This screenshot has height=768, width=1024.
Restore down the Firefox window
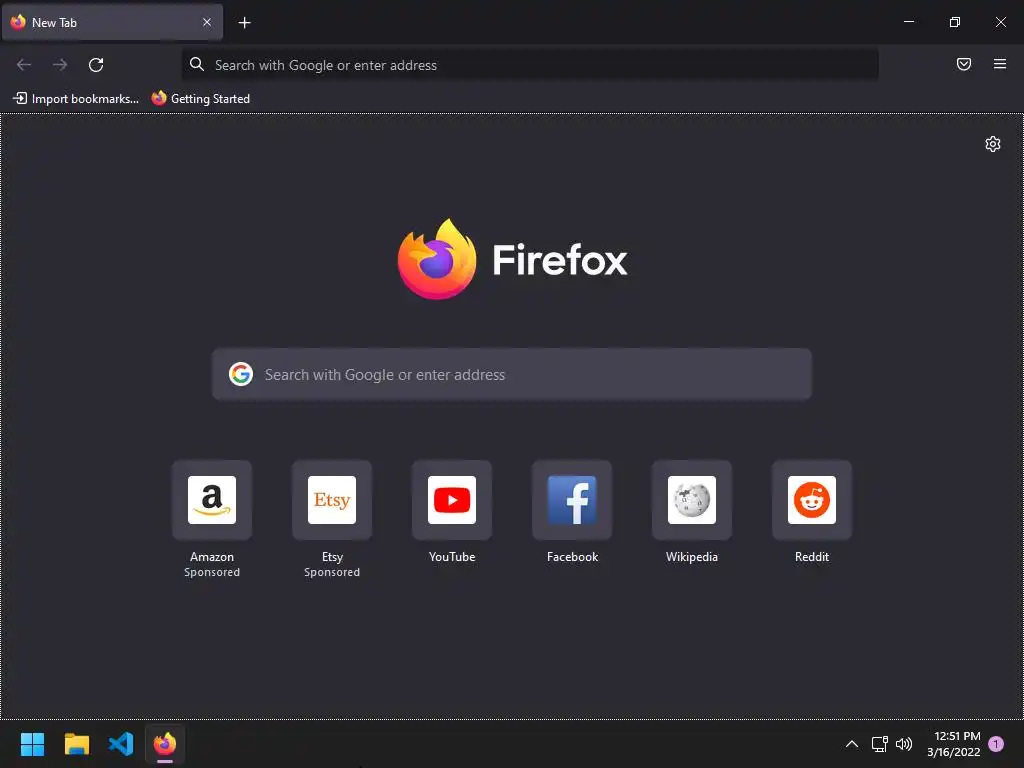(955, 22)
